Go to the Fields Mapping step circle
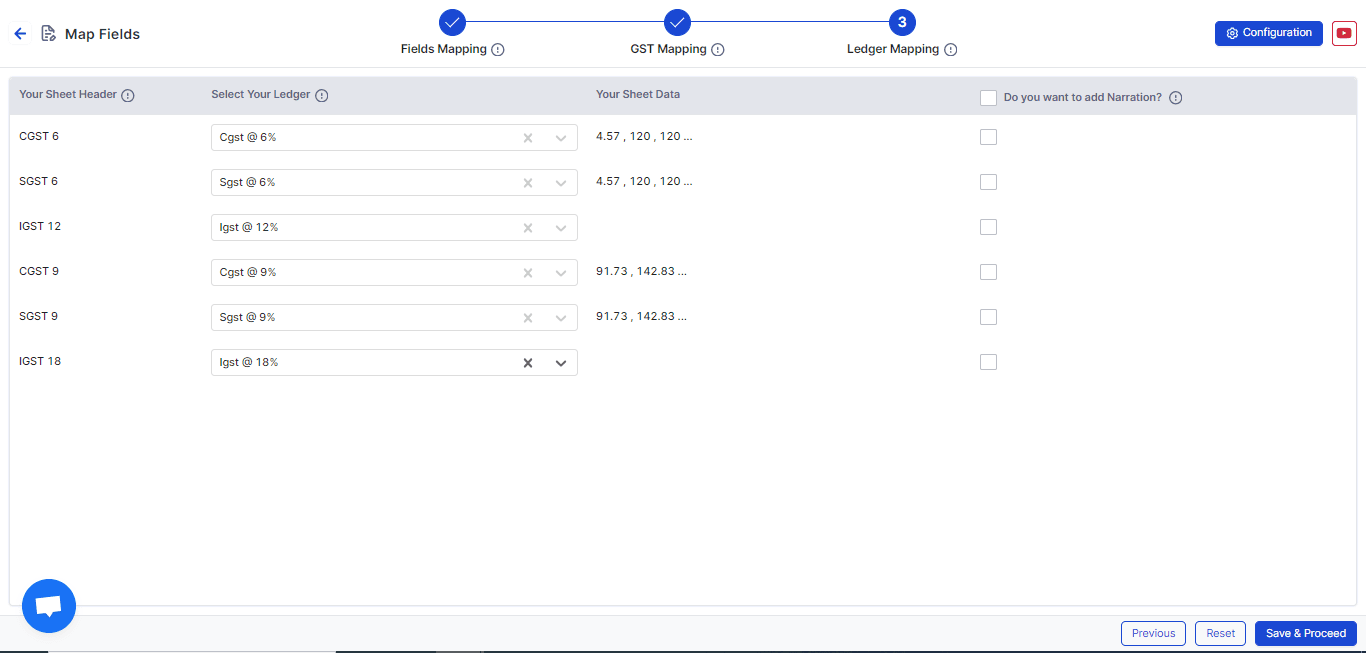The image size is (1366, 653). tap(452, 22)
